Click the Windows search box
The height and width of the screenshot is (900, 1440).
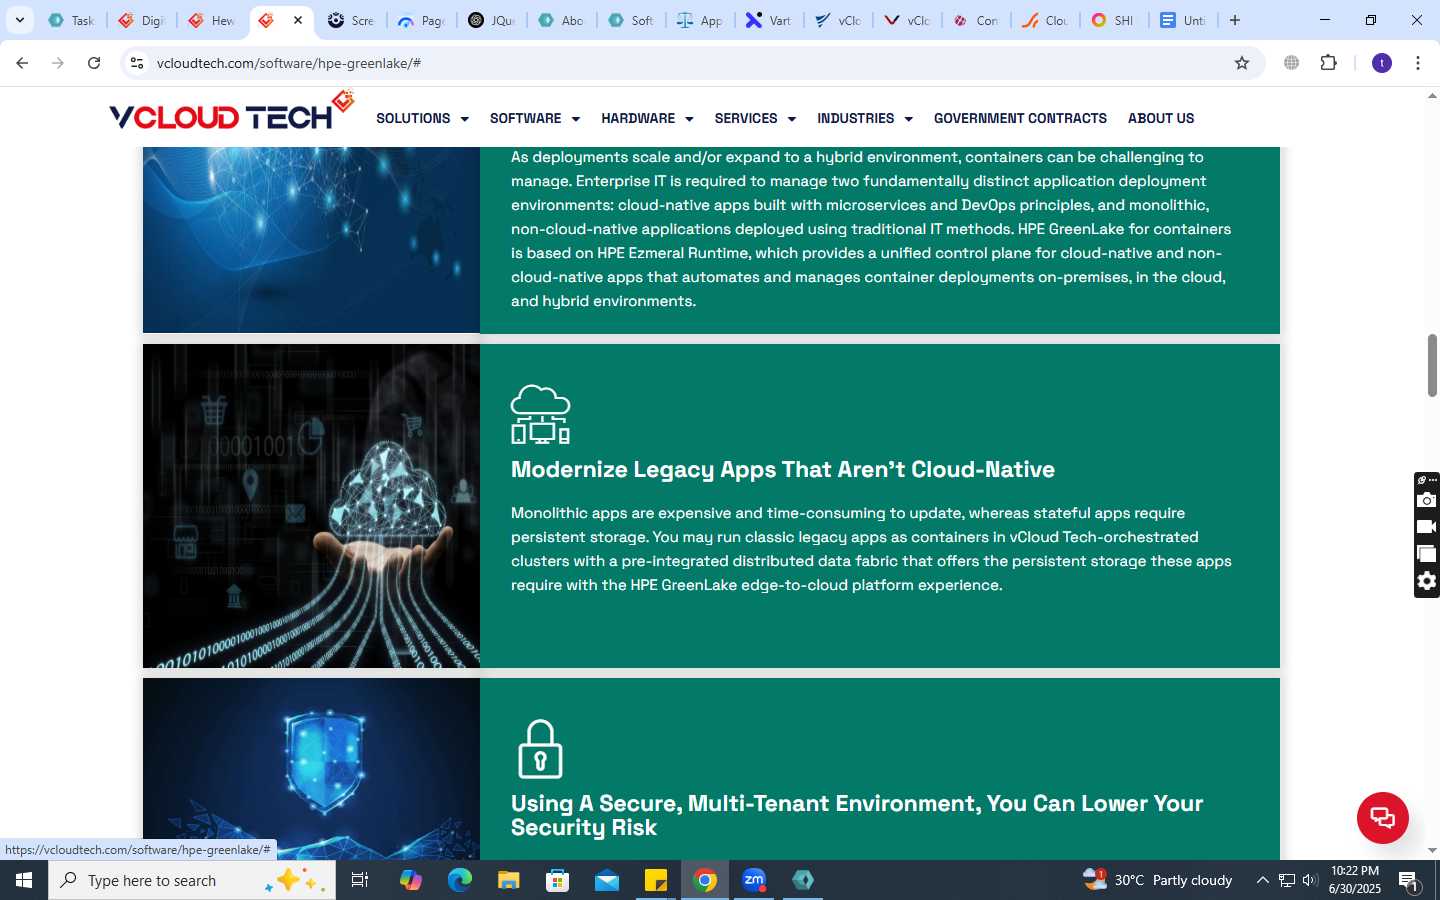(x=192, y=880)
